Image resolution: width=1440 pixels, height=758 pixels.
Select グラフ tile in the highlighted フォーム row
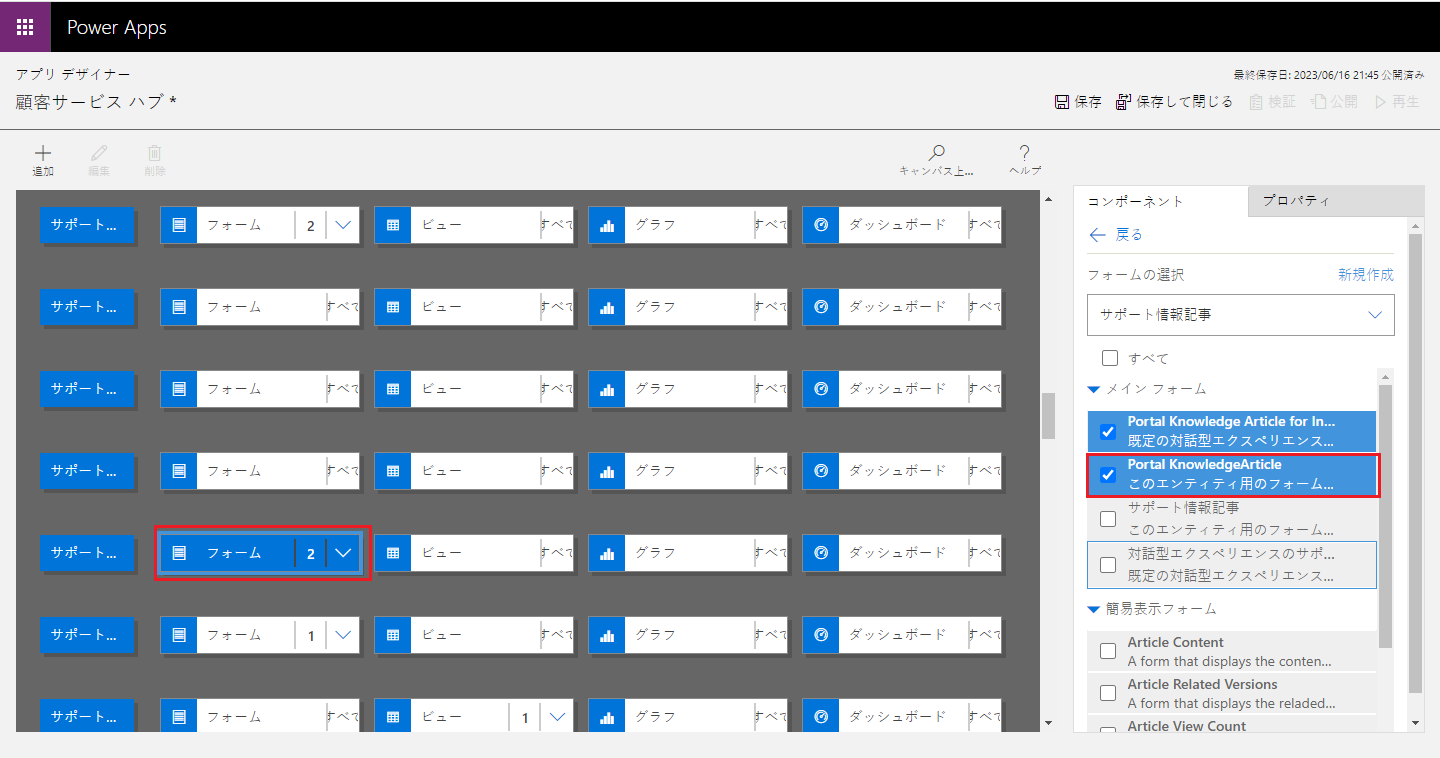pos(688,553)
